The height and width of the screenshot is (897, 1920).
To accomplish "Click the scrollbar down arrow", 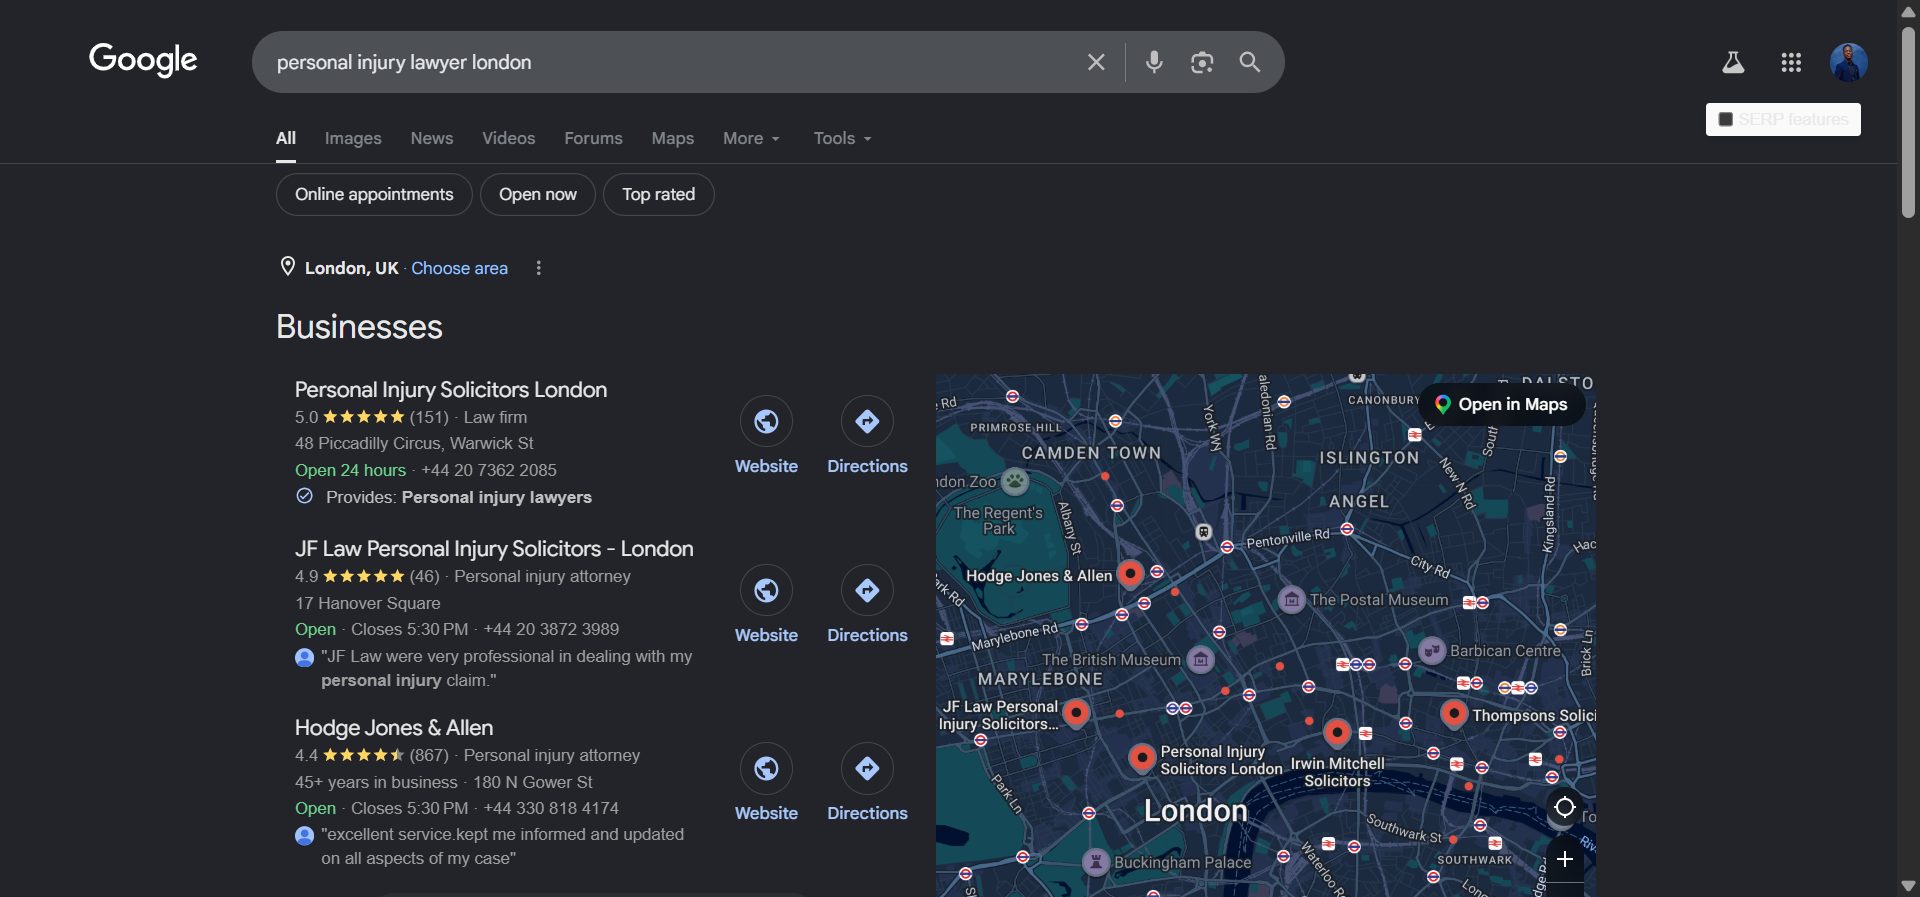I will tap(1908, 886).
